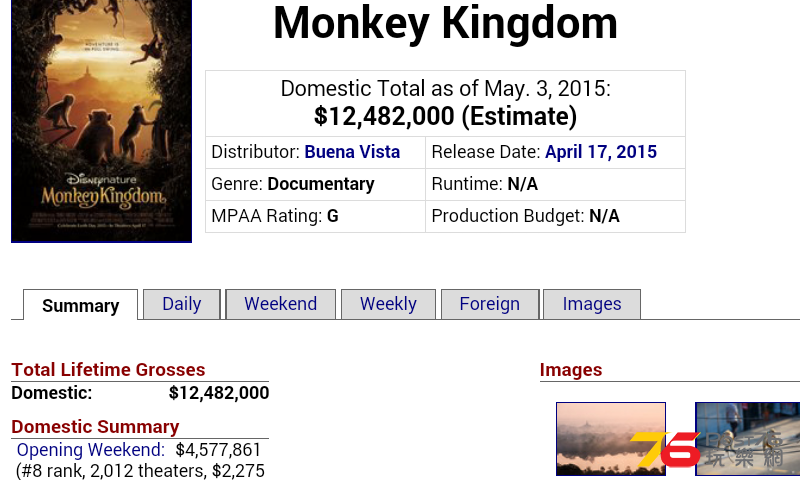Image resolution: width=800 pixels, height=480 pixels.
Task: Switch to the Daily tab
Action: pyautogui.click(x=182, y=304)
